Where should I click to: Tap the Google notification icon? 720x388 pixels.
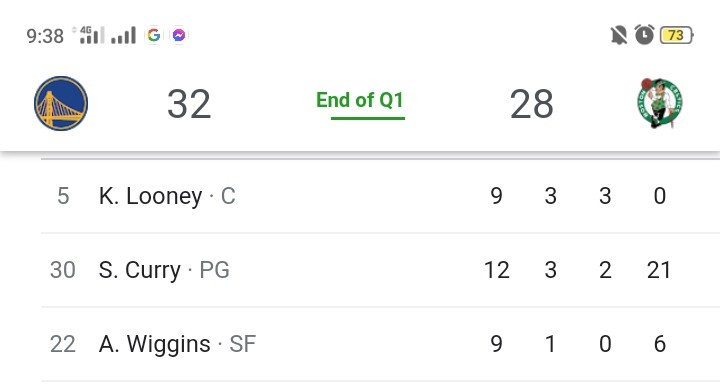[x=154, y=35]
